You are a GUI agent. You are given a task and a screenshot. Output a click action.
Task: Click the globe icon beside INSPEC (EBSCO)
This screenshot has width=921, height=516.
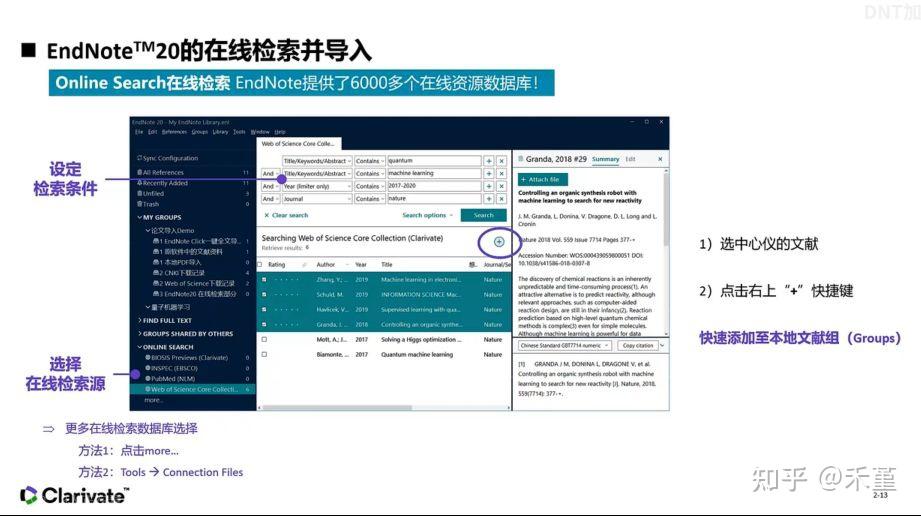point(148,368)
